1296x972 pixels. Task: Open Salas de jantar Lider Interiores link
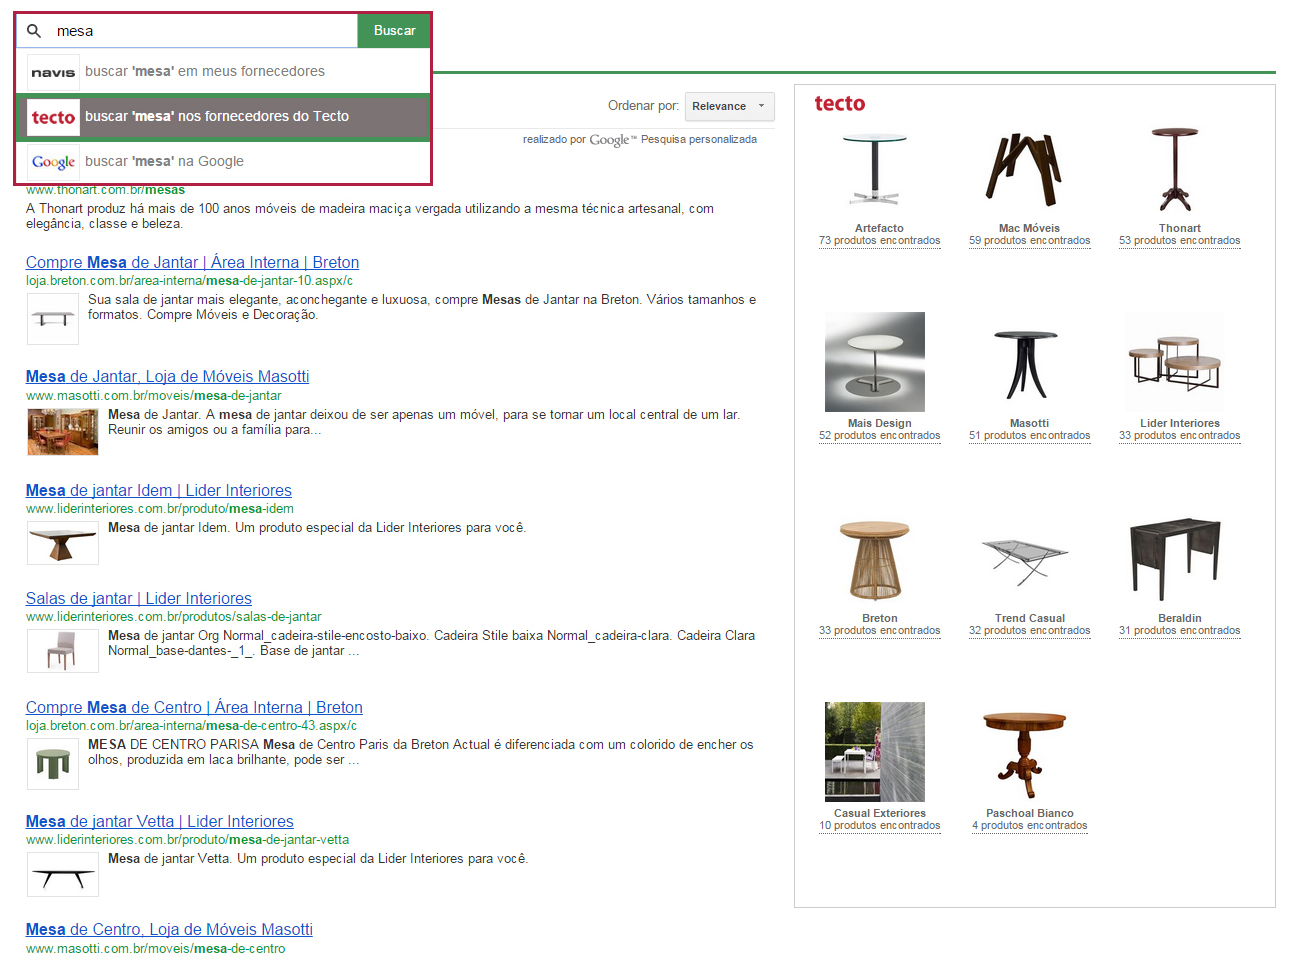click(x=139, y=598)
